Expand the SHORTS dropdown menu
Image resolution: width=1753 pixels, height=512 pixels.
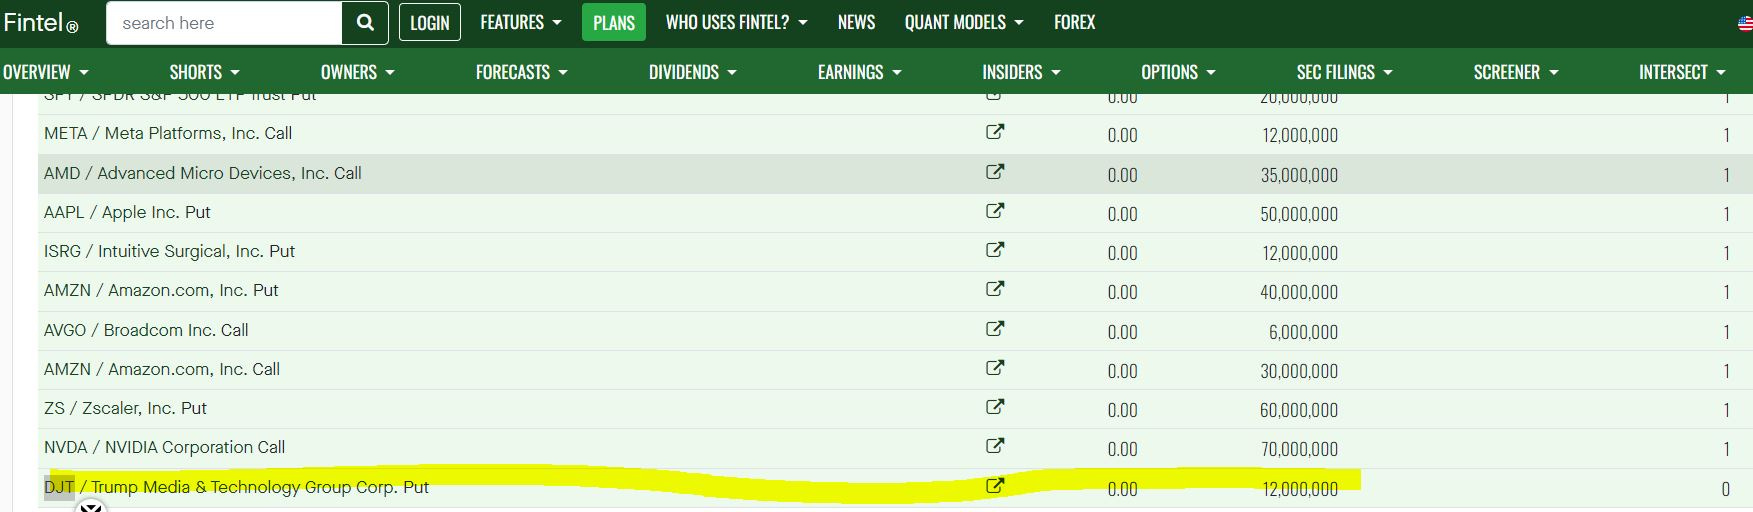point(205,72)
